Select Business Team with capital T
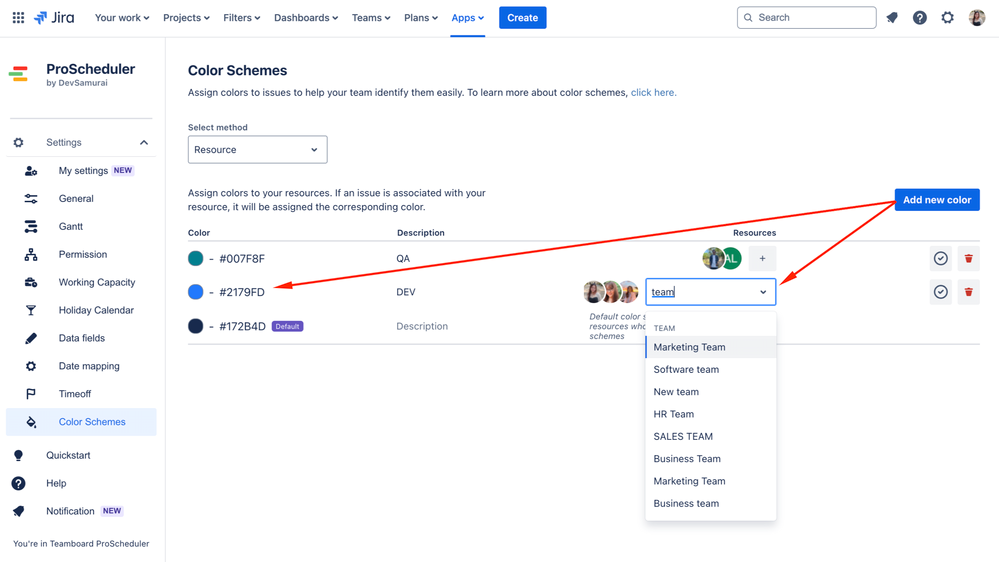Viewport: 999px width, 562px height. tap(710, 459)
